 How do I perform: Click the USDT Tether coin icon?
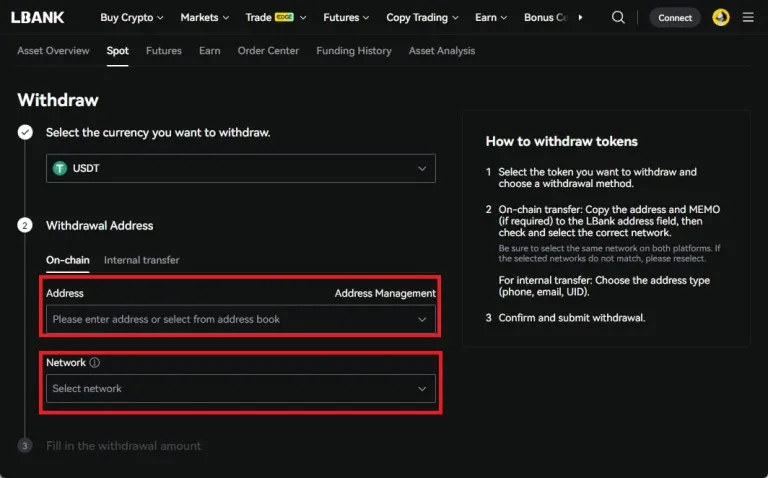(60, 168)
